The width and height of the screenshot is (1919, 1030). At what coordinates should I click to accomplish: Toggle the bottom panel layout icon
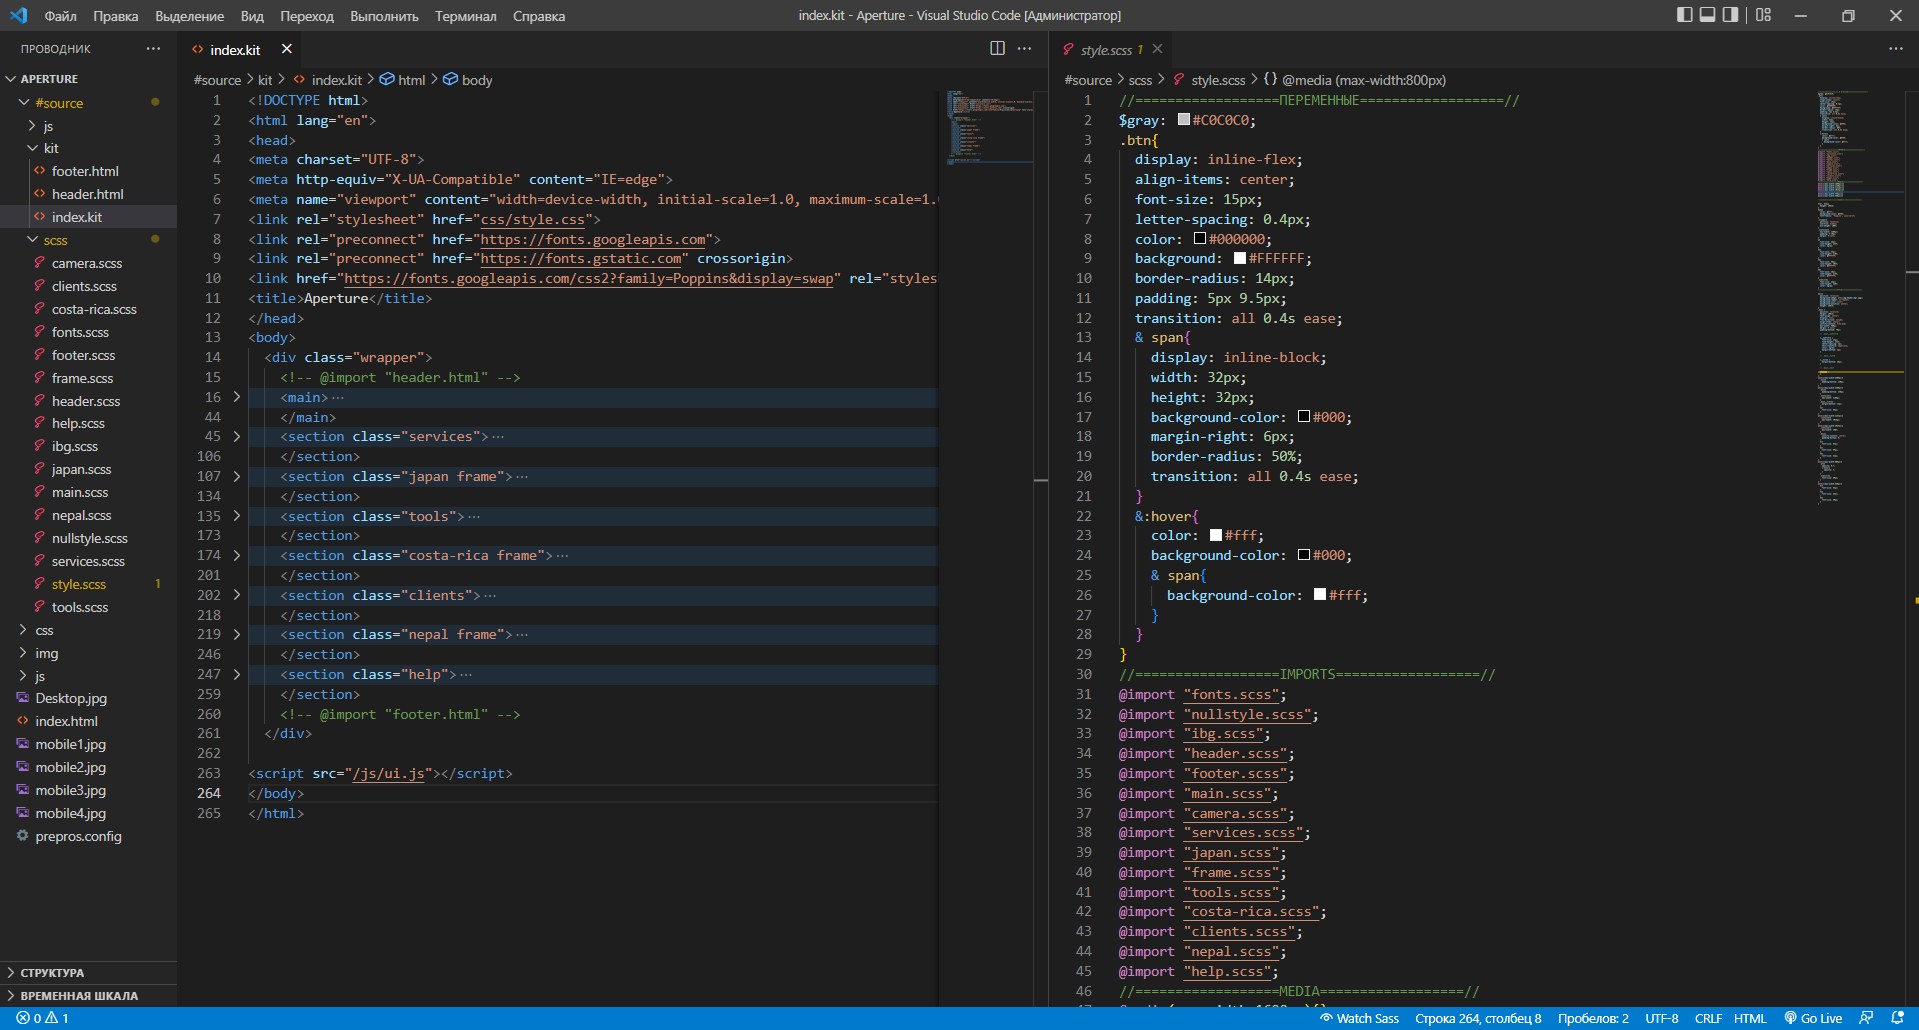pos(1708,15)
